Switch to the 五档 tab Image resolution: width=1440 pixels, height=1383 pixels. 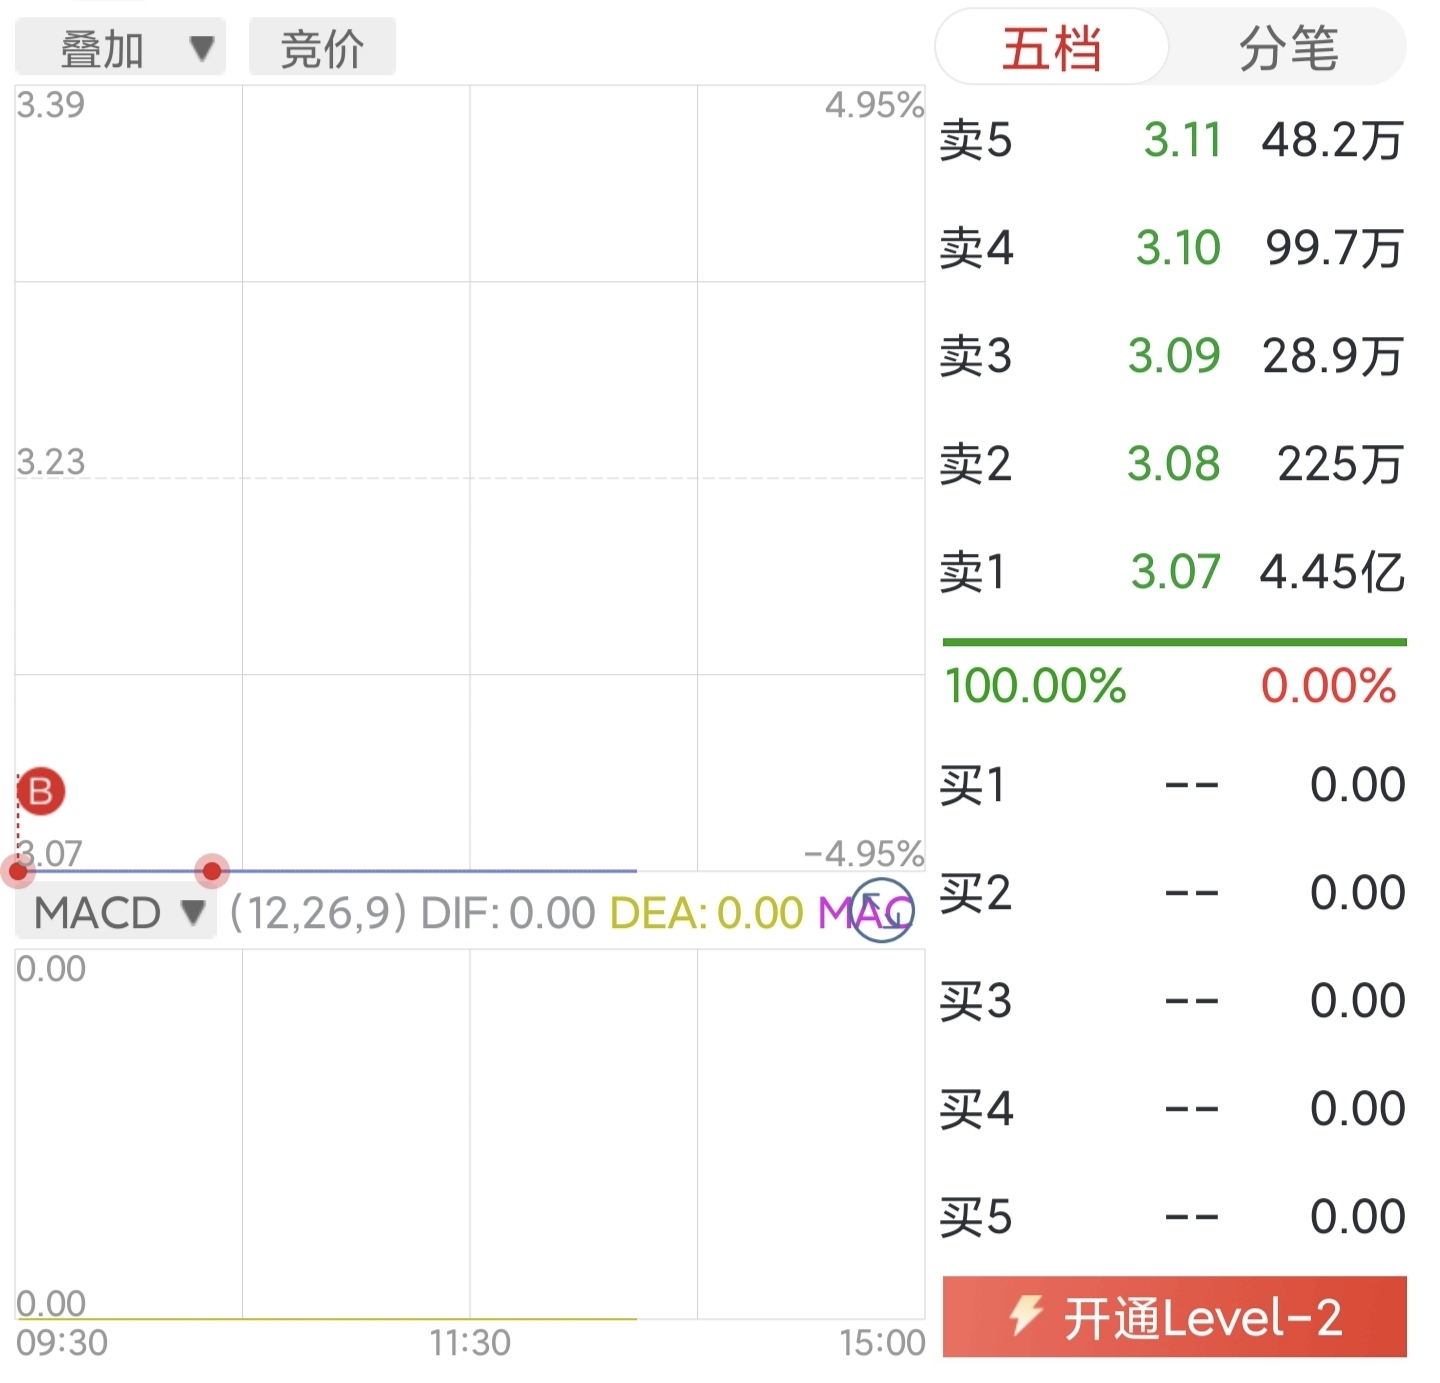[1052, 47]
